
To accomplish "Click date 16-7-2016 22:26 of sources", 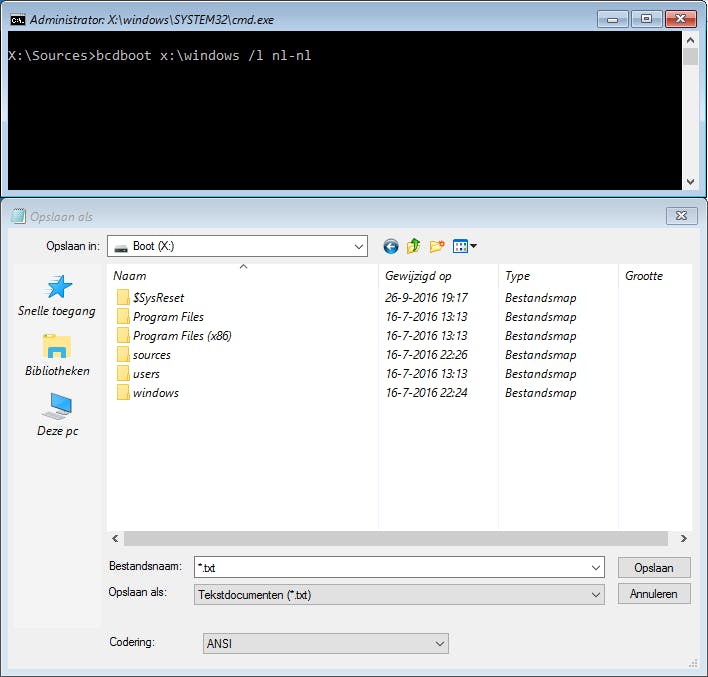I will tap(426, 355).
